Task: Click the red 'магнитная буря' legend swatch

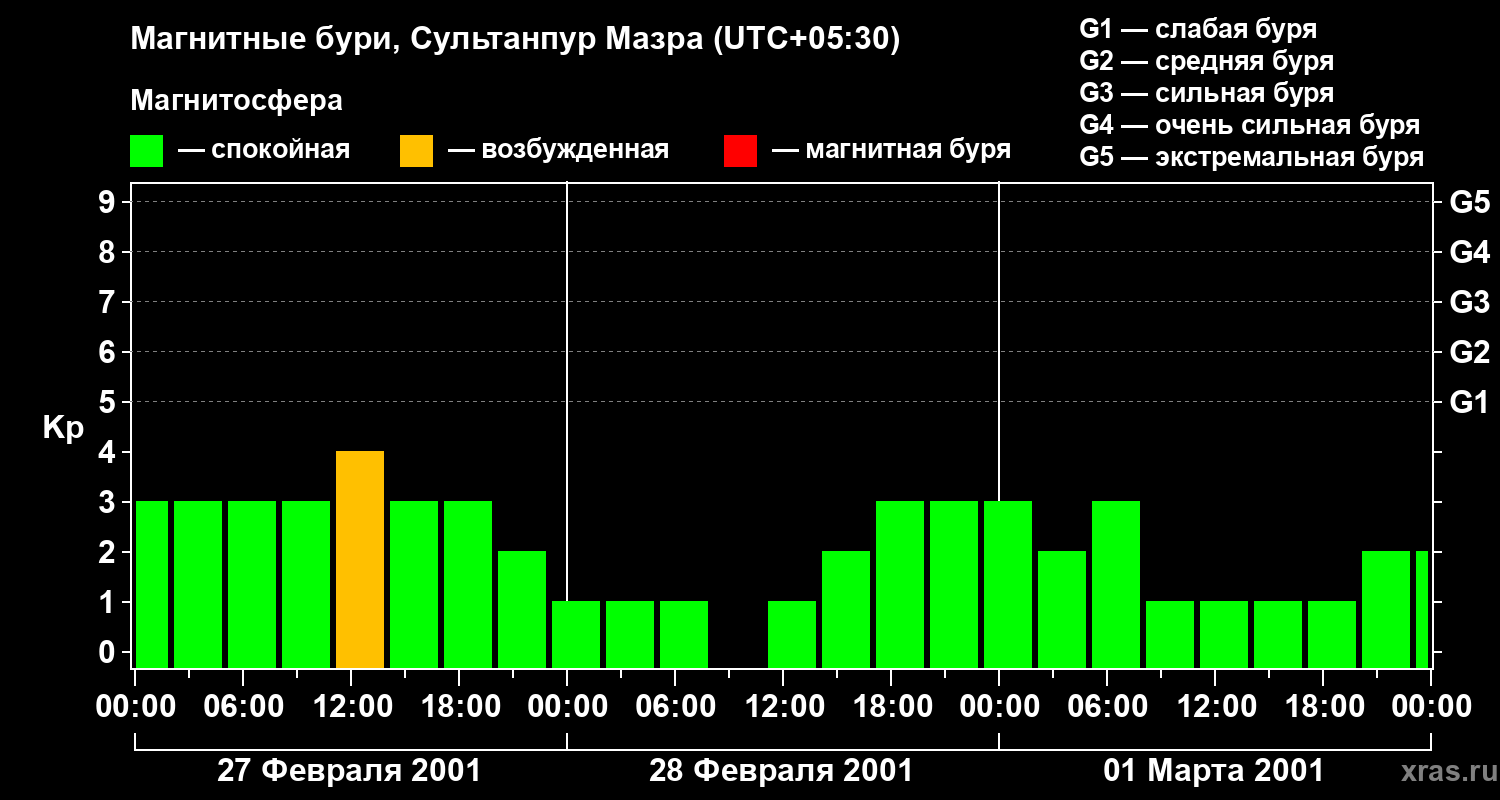Action: [x=740, y=151]
